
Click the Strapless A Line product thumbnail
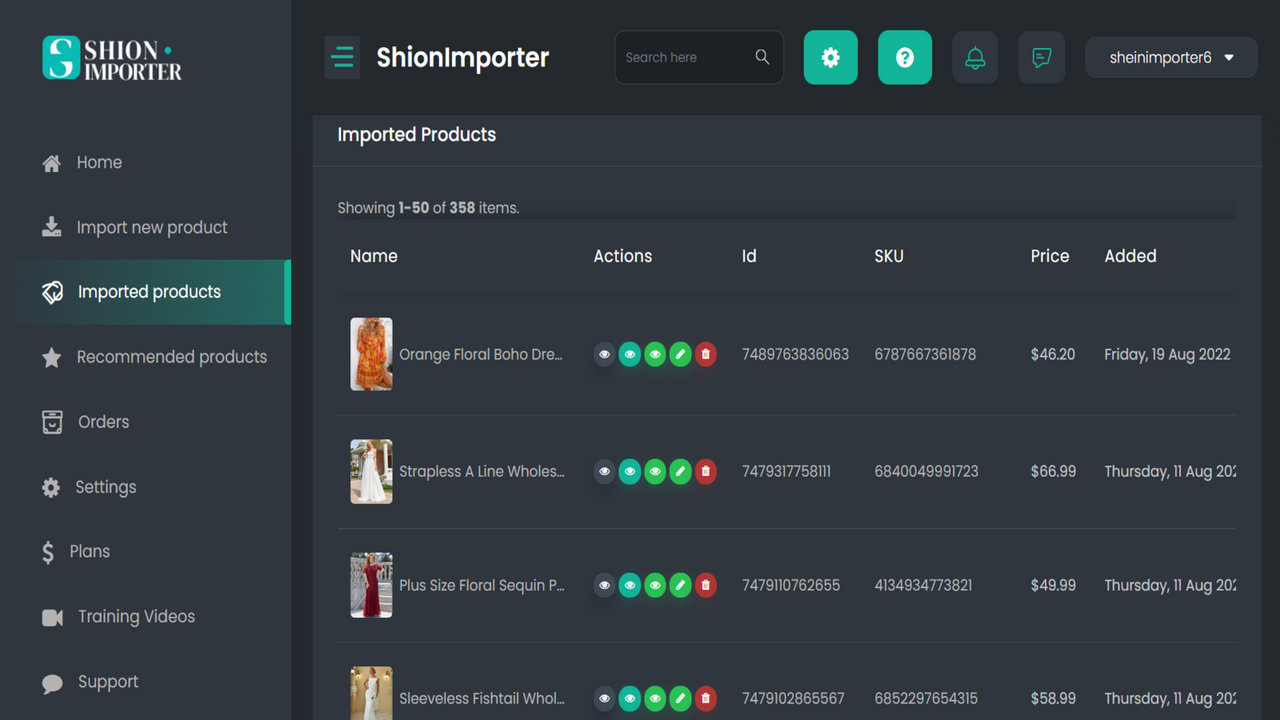pyautogui.click(x=371, y=471)
